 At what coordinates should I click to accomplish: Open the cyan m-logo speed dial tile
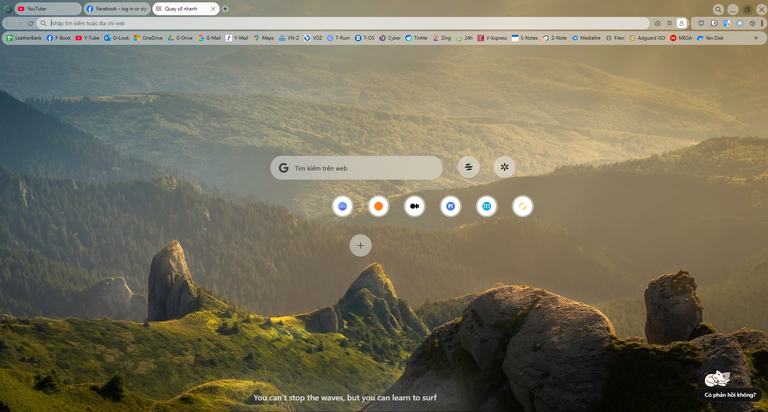486,206
